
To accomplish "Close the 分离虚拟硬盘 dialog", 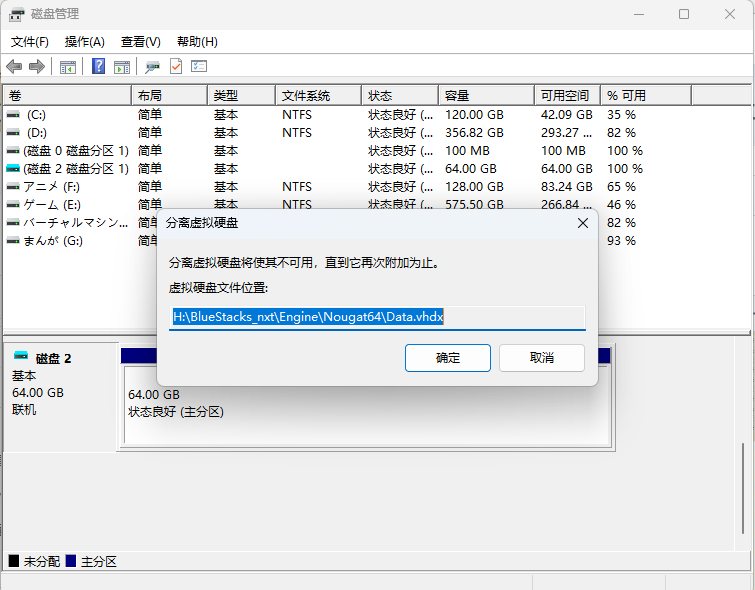I will [x=583, y=223].
